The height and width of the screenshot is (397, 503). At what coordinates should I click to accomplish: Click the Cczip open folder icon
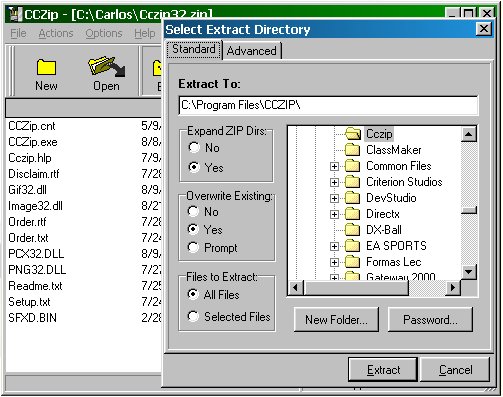coord(353,134)
